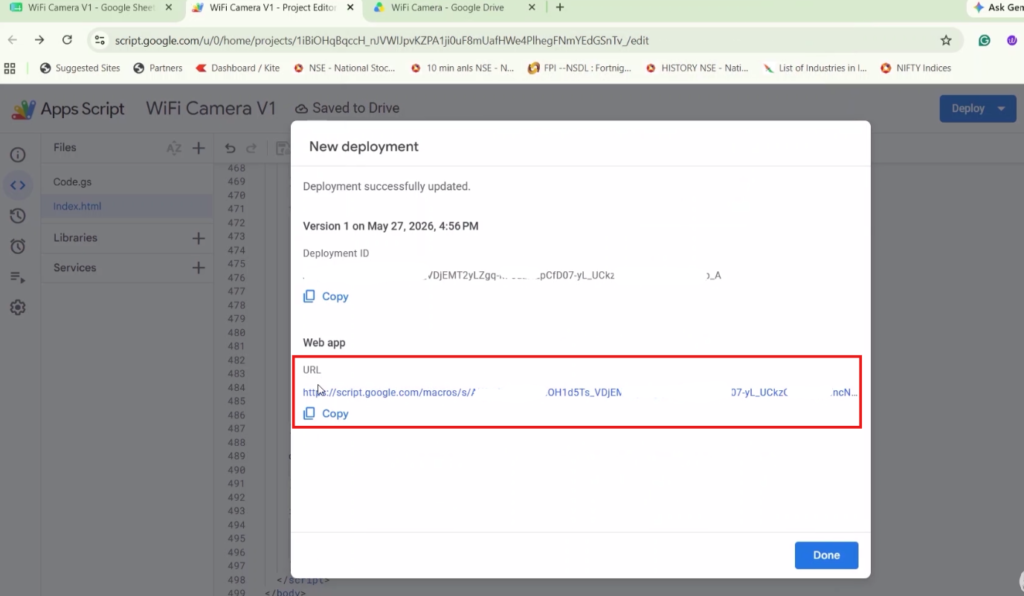Open Project History icon in sidebar

[x=18, y=215]
